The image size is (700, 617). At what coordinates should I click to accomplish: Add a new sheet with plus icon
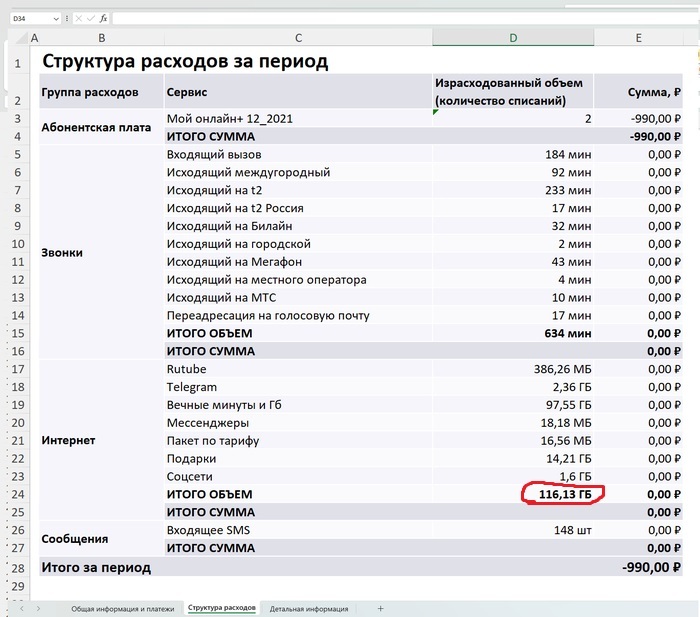pyautogui.click(x=380, y=608)
